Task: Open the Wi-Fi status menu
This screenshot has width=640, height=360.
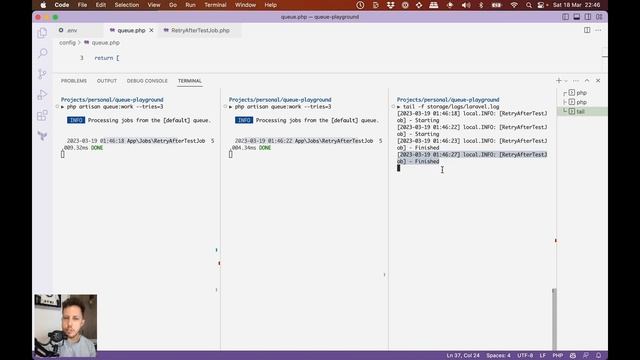Action: point(514,5)
